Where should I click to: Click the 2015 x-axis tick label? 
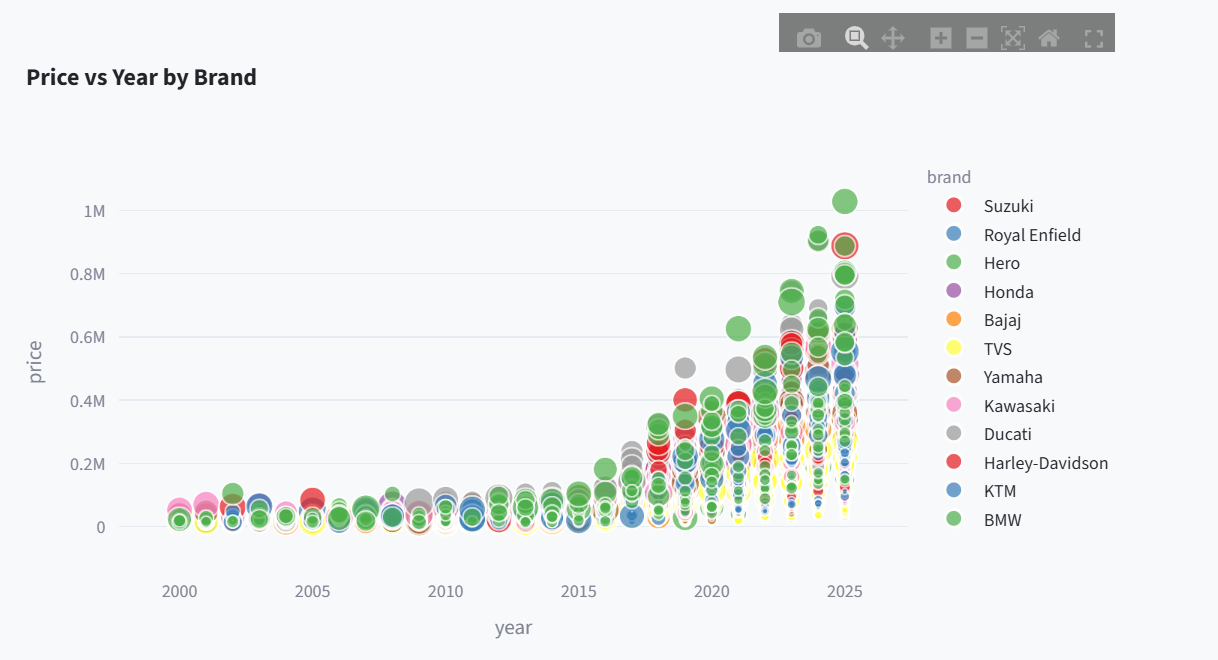578,592
